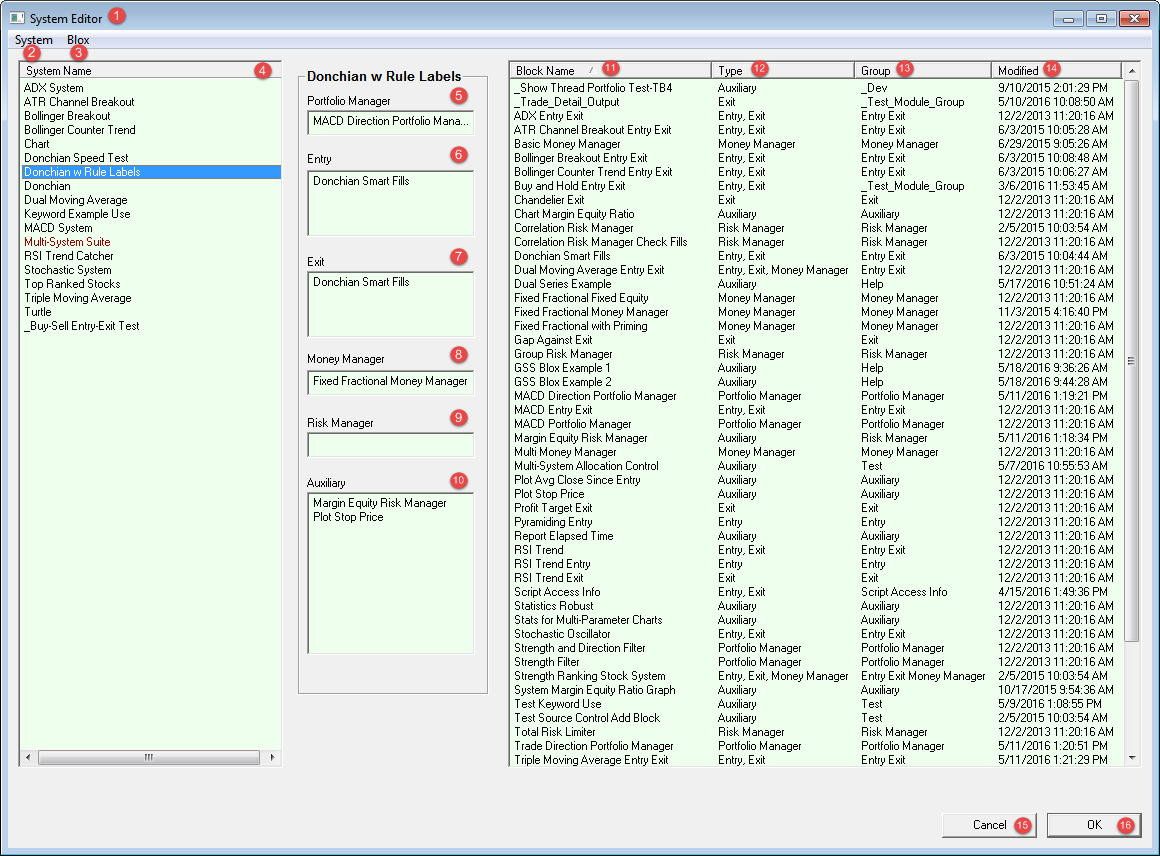Click Fixed Fractional Money Manager field
The height and width of the screenshot is (856, 1160).
click(x=391, y=382)
